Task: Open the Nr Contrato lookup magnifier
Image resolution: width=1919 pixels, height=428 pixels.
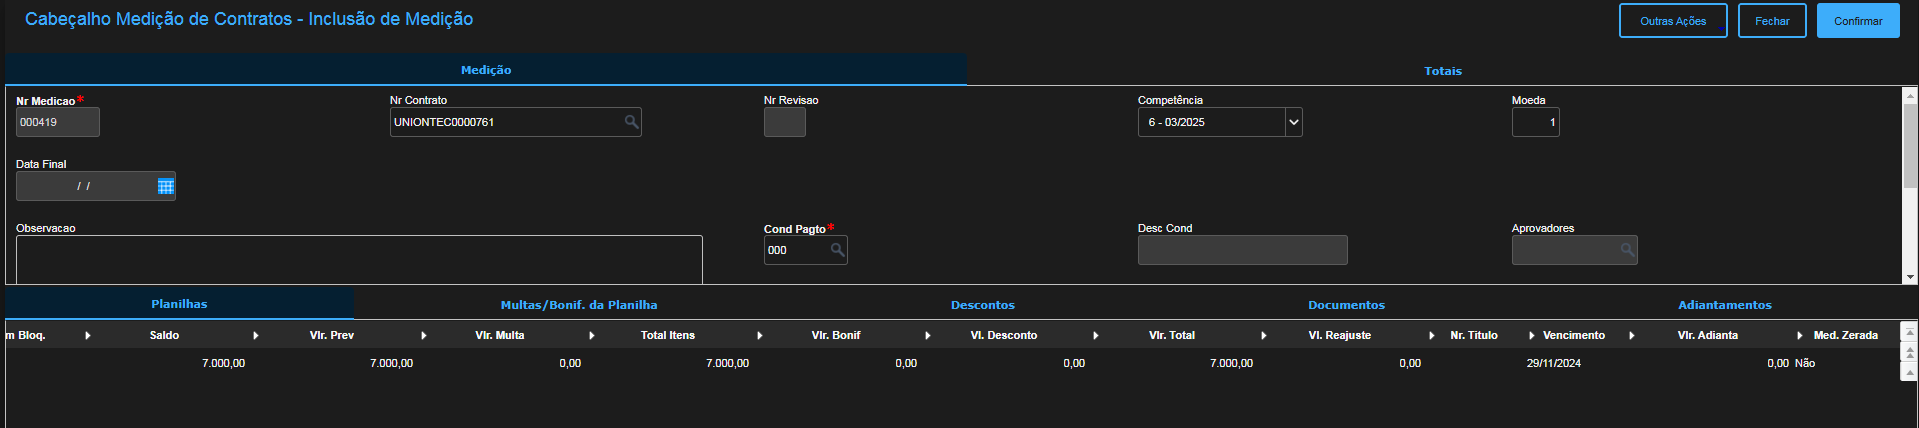Action: 631,122
